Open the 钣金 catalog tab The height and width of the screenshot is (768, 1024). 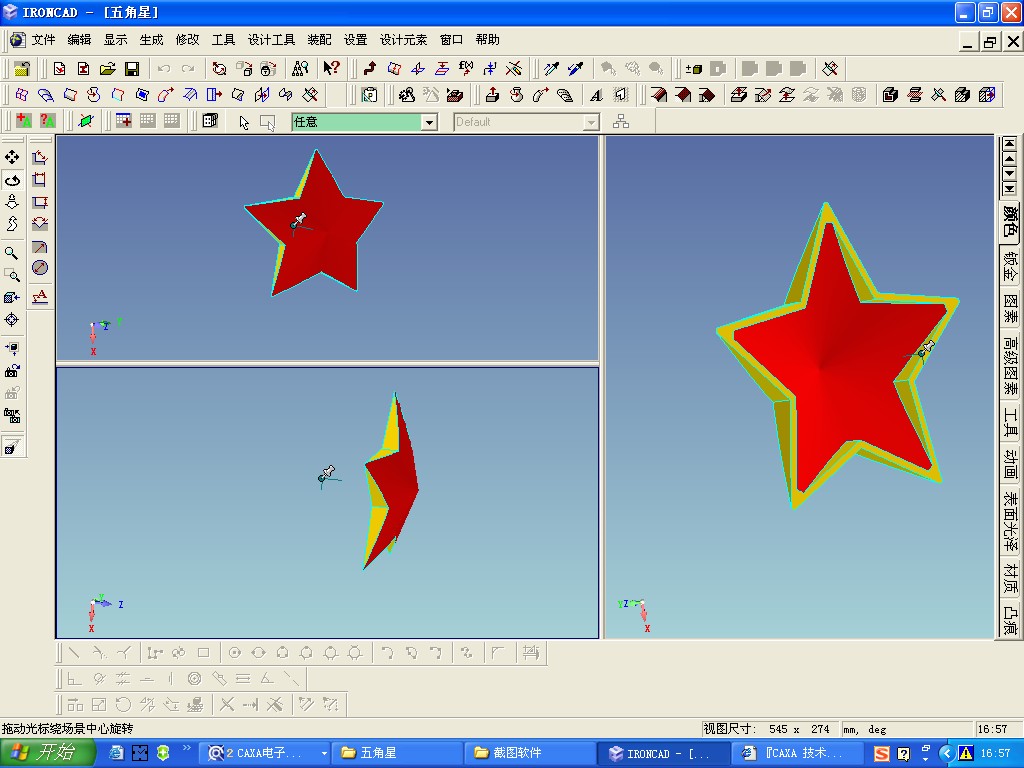1010,266
